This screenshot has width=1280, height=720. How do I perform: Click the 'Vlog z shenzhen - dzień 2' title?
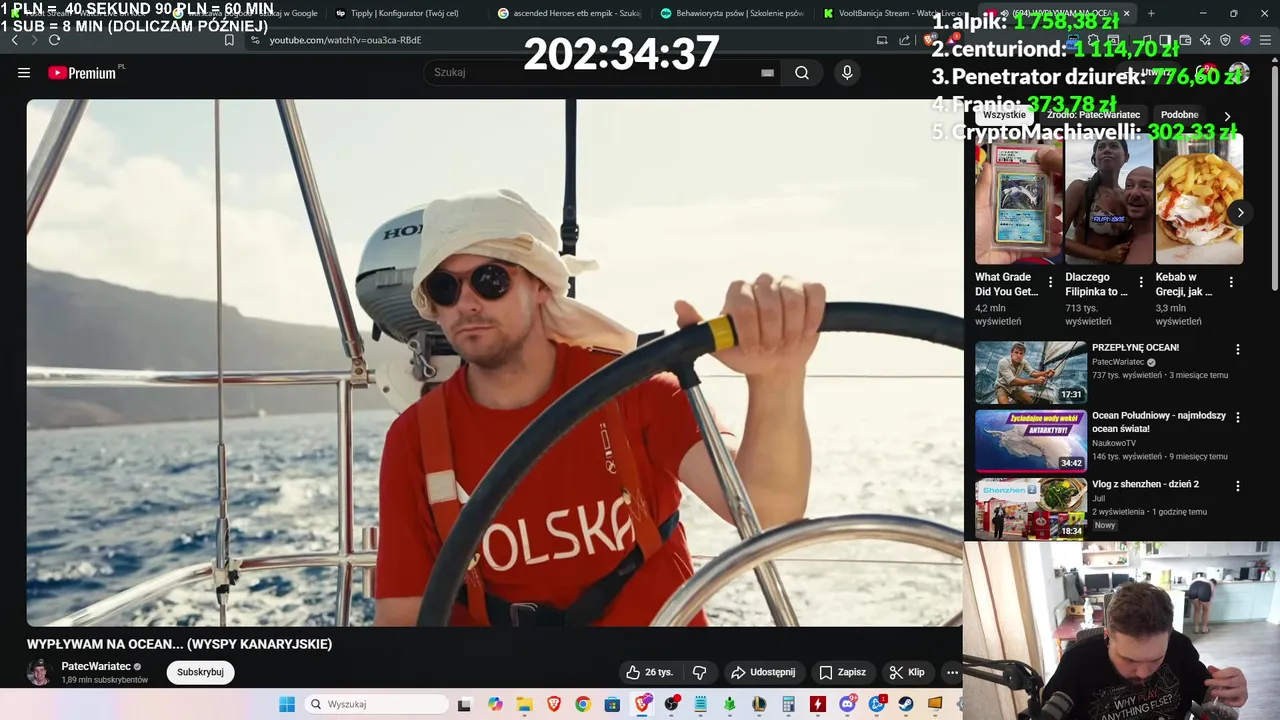click(x=1145, y=485)
